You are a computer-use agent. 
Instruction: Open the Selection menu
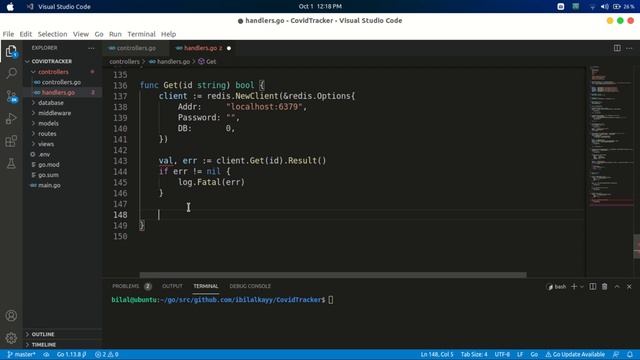point(52,34)
